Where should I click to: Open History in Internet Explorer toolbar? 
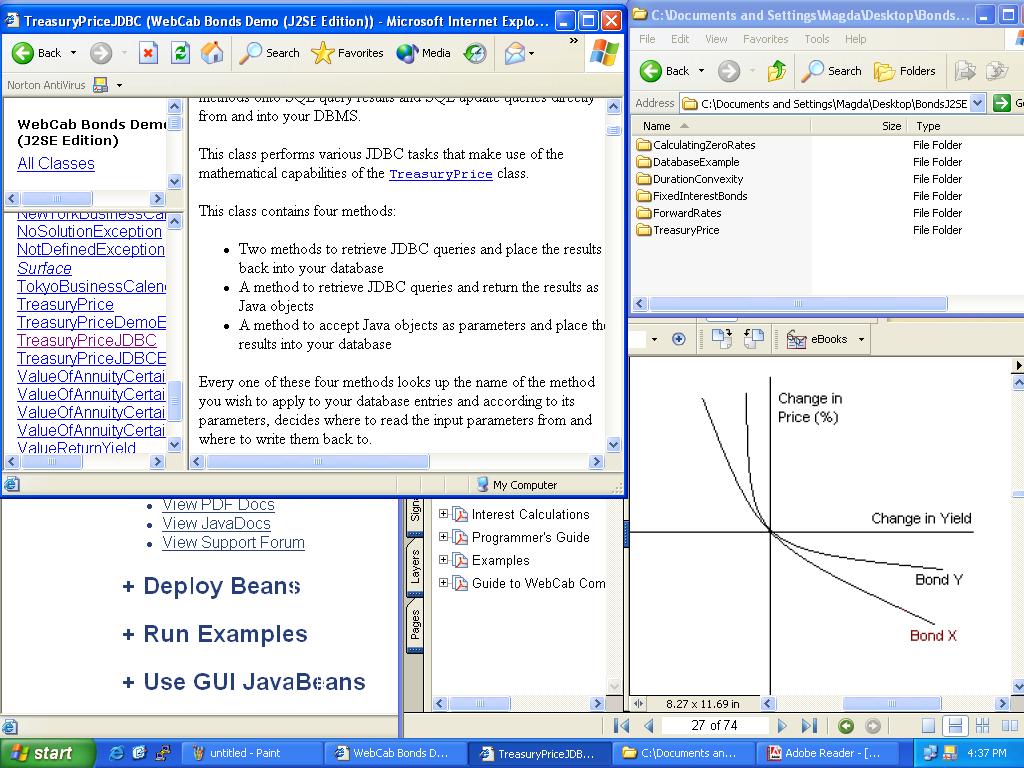pyautogui.click(x=475, y=53)
